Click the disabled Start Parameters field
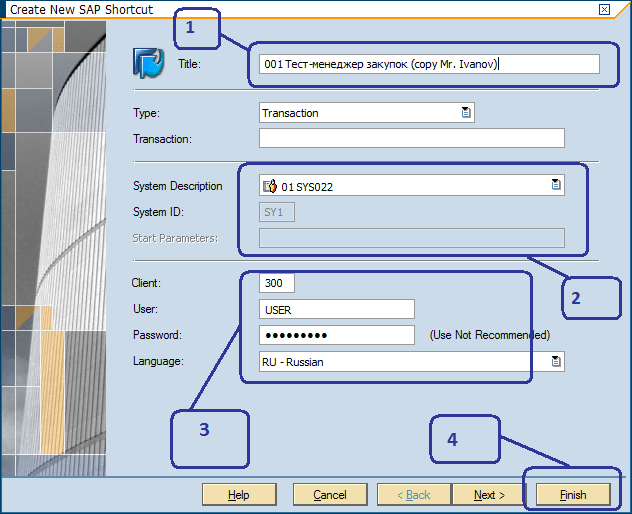The image size is (632, 514). coord(411,238)
